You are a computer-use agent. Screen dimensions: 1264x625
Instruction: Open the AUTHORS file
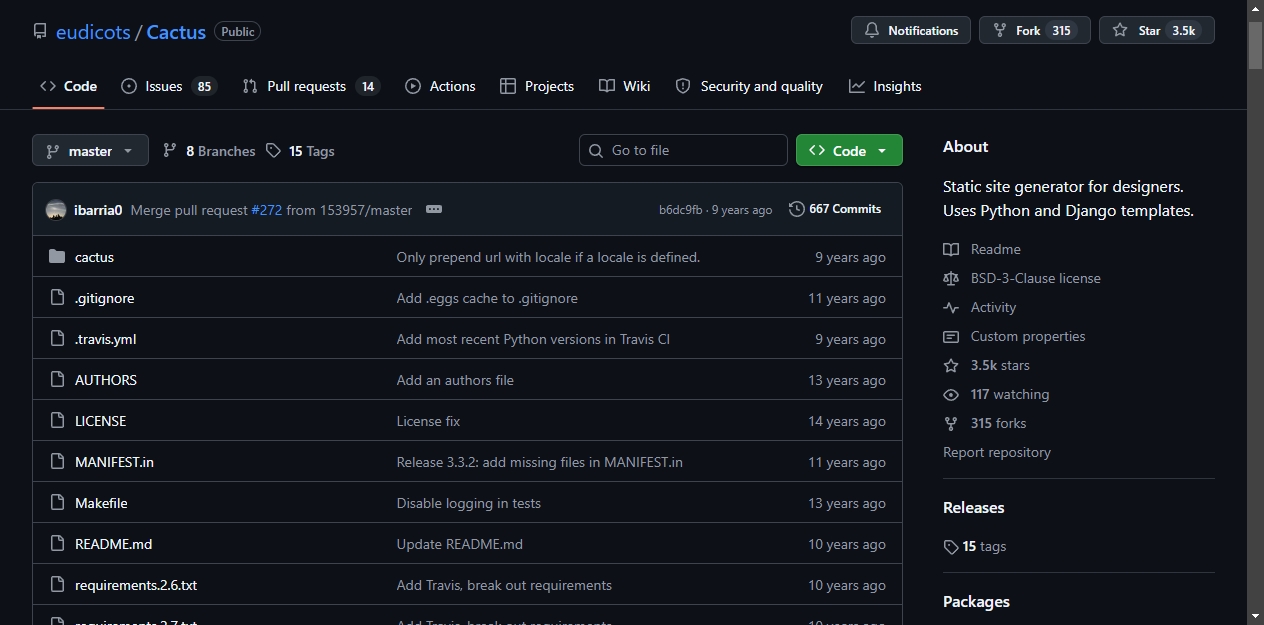pyautogui.click(x=106, y=380)
